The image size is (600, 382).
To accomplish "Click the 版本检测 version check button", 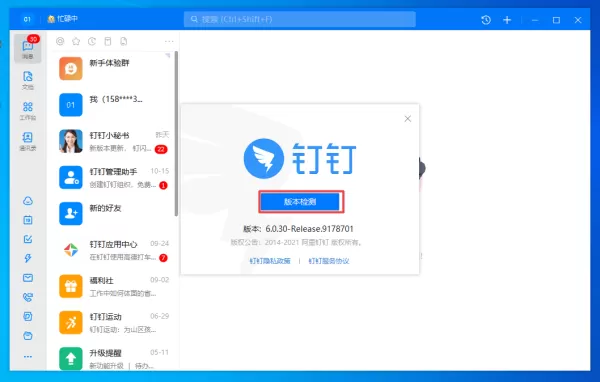I will pos(300,202).
